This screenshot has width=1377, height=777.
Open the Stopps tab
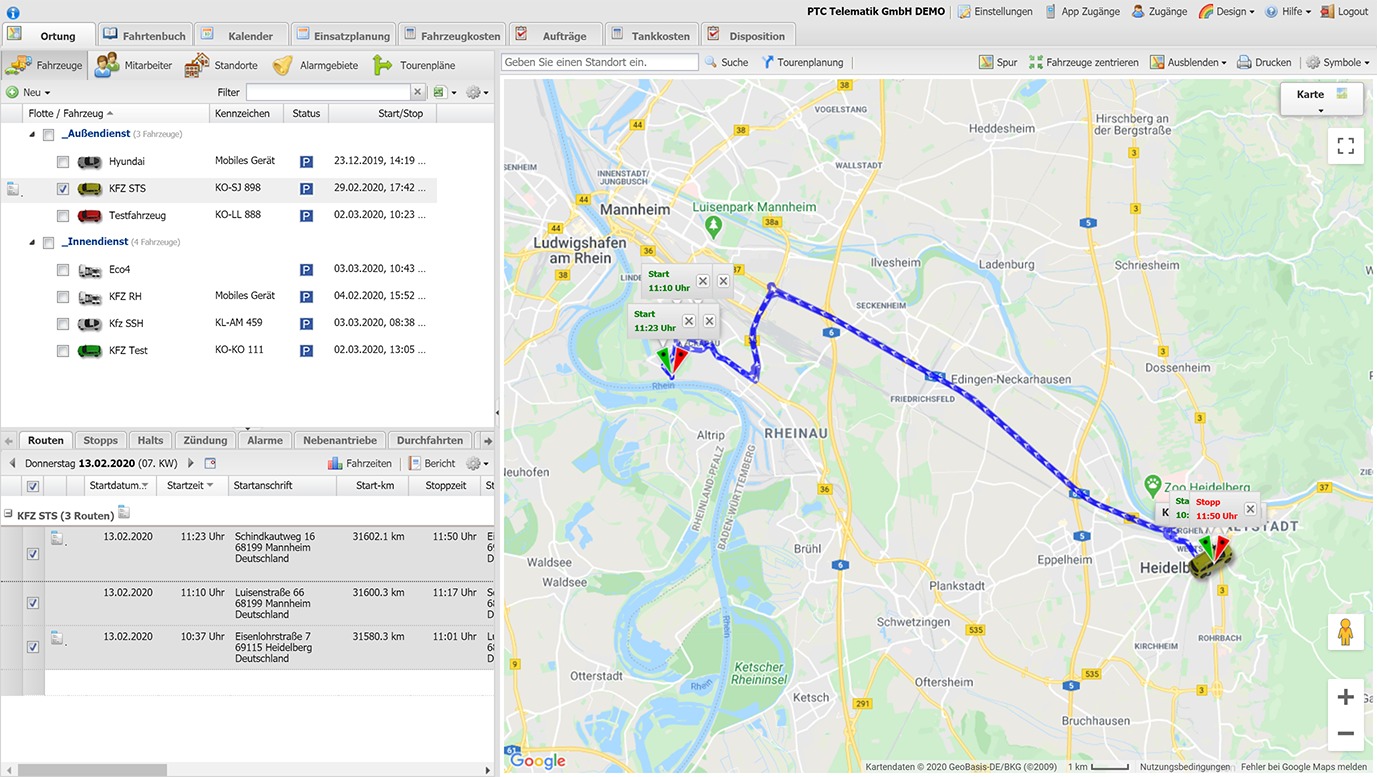click(x=100, y=440)
